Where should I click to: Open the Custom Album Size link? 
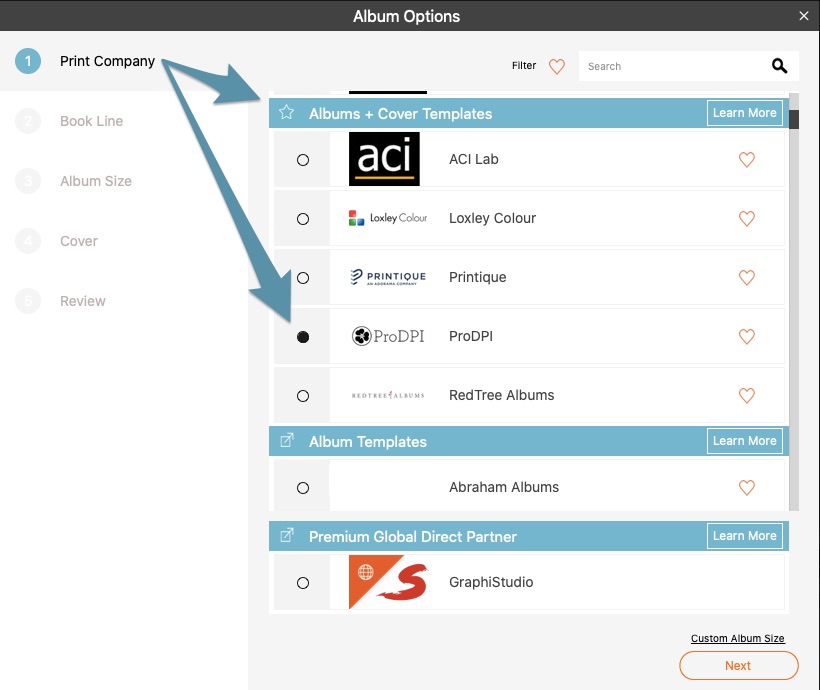[737, 638]
